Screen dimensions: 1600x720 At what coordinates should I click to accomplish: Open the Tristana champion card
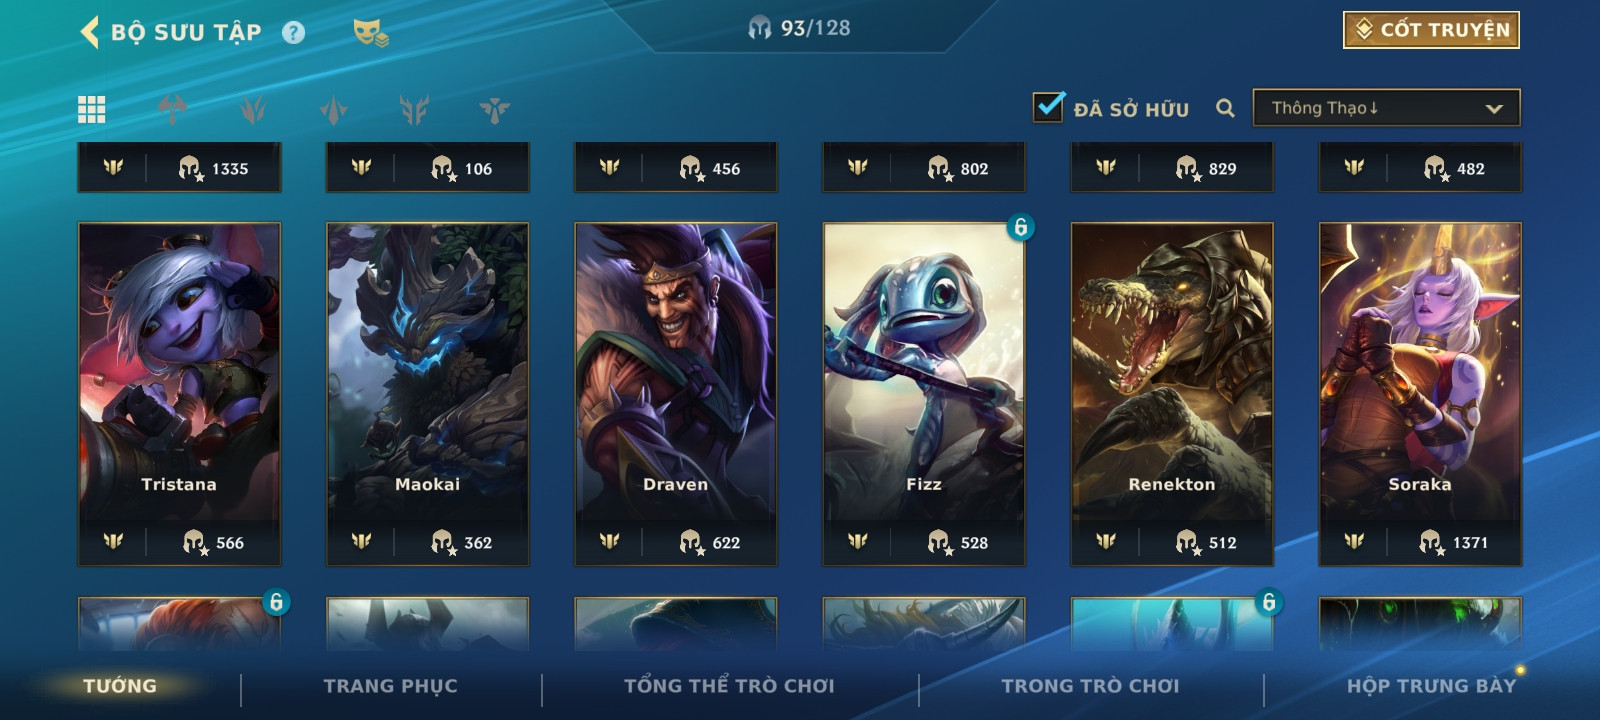(x=179, y=394)
